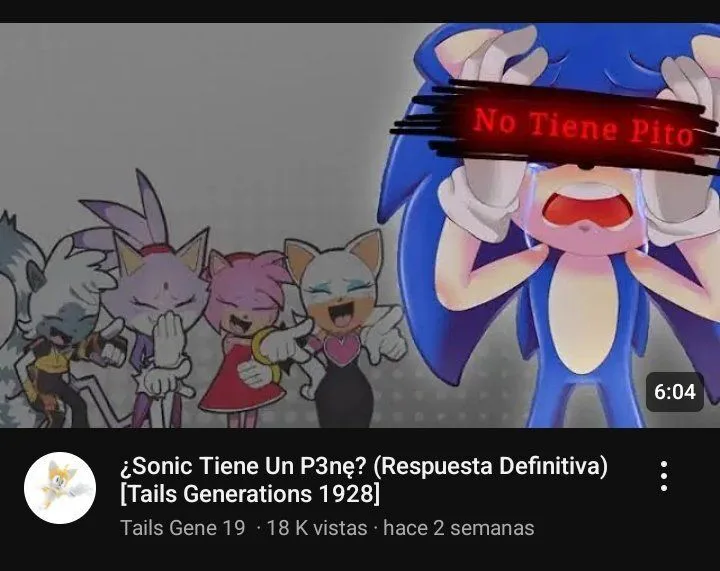Viewport: 720px width, 571px height.
Task: Open the video "¿Sonic Tiene Un P3nę?"
Action: pos(242,466)
